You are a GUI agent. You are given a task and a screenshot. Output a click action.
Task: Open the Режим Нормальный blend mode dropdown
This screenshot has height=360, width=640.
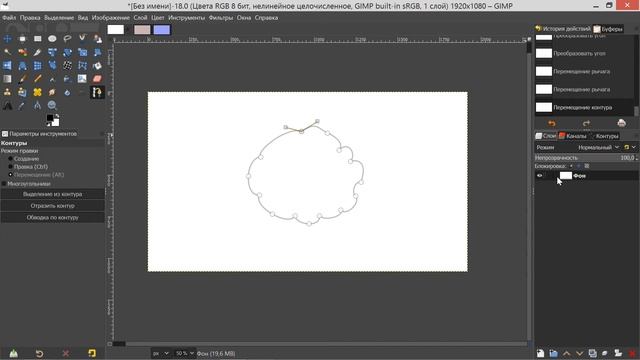[598, 147]
